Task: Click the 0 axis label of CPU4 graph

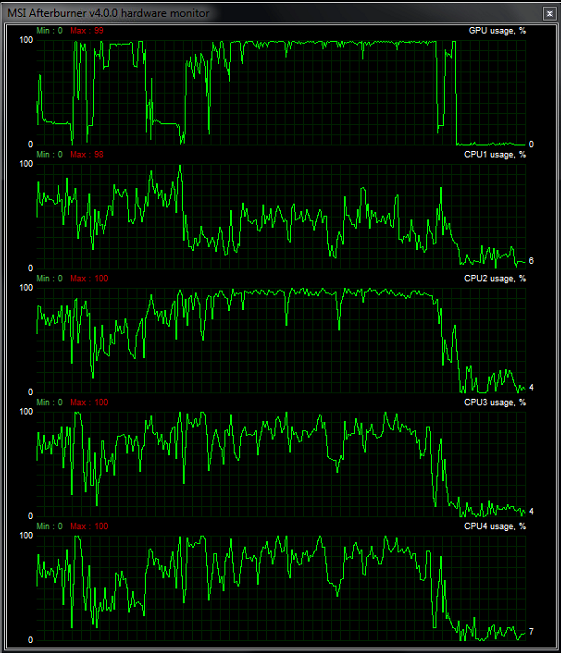Action: tap(30, 640)
